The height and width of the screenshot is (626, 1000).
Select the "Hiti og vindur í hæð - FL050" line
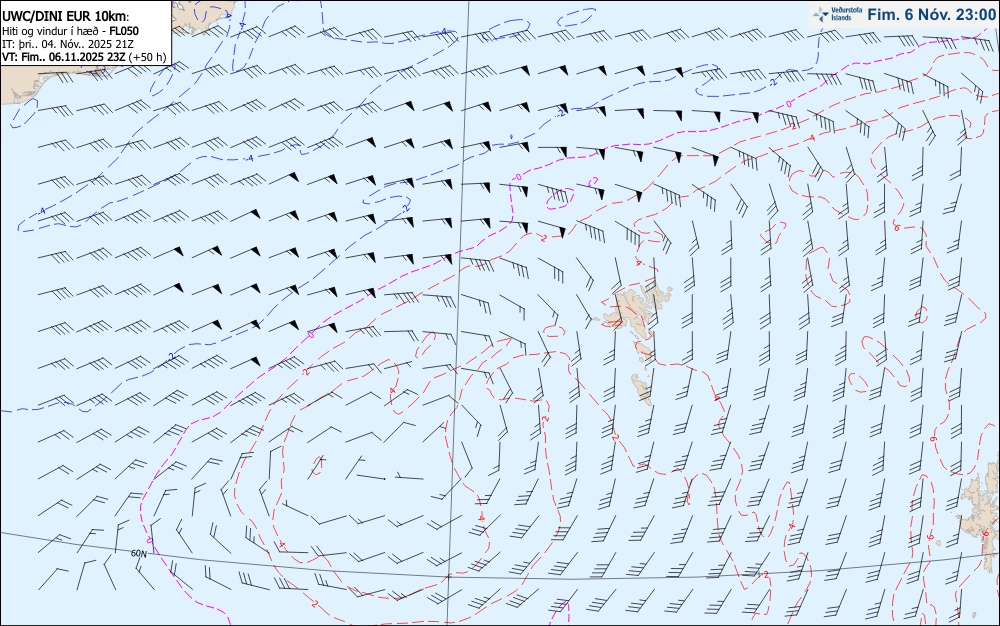tap(70, 31)
